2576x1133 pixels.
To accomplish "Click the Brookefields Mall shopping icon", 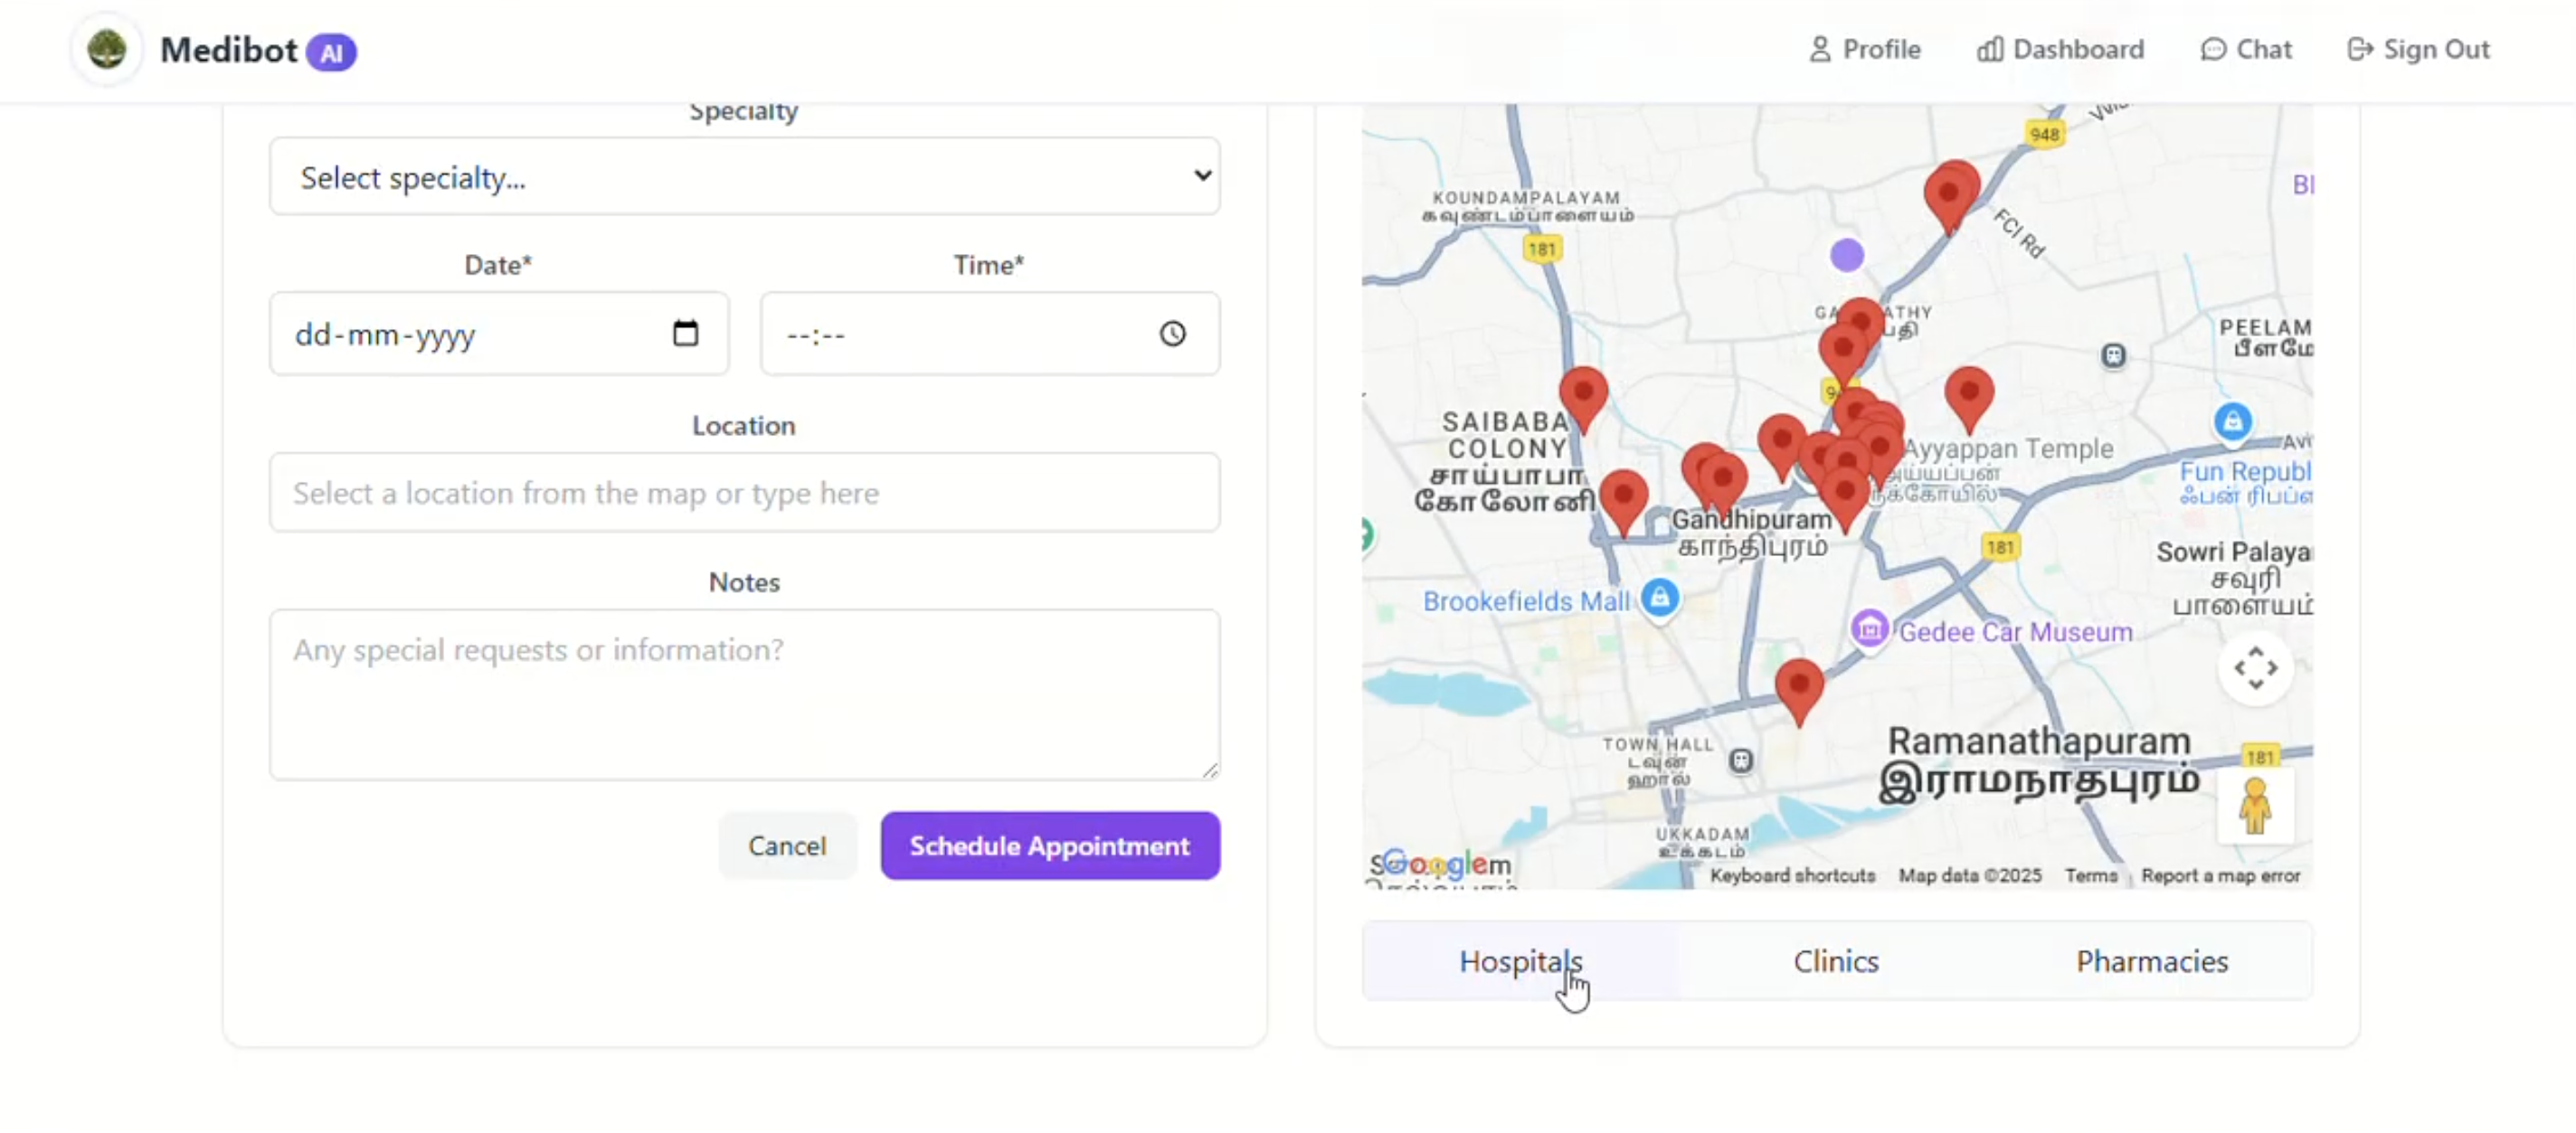I will (x=1660, y=599).
